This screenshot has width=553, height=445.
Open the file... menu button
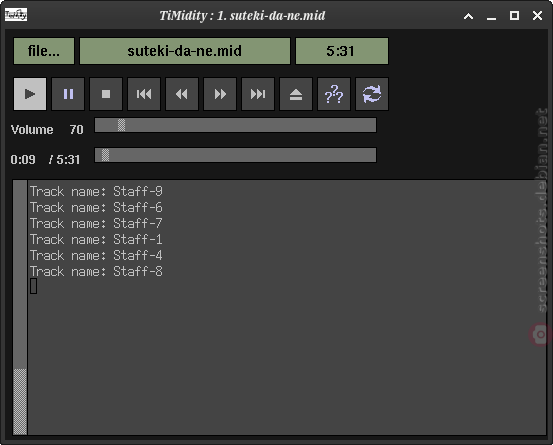coord(44,51)
